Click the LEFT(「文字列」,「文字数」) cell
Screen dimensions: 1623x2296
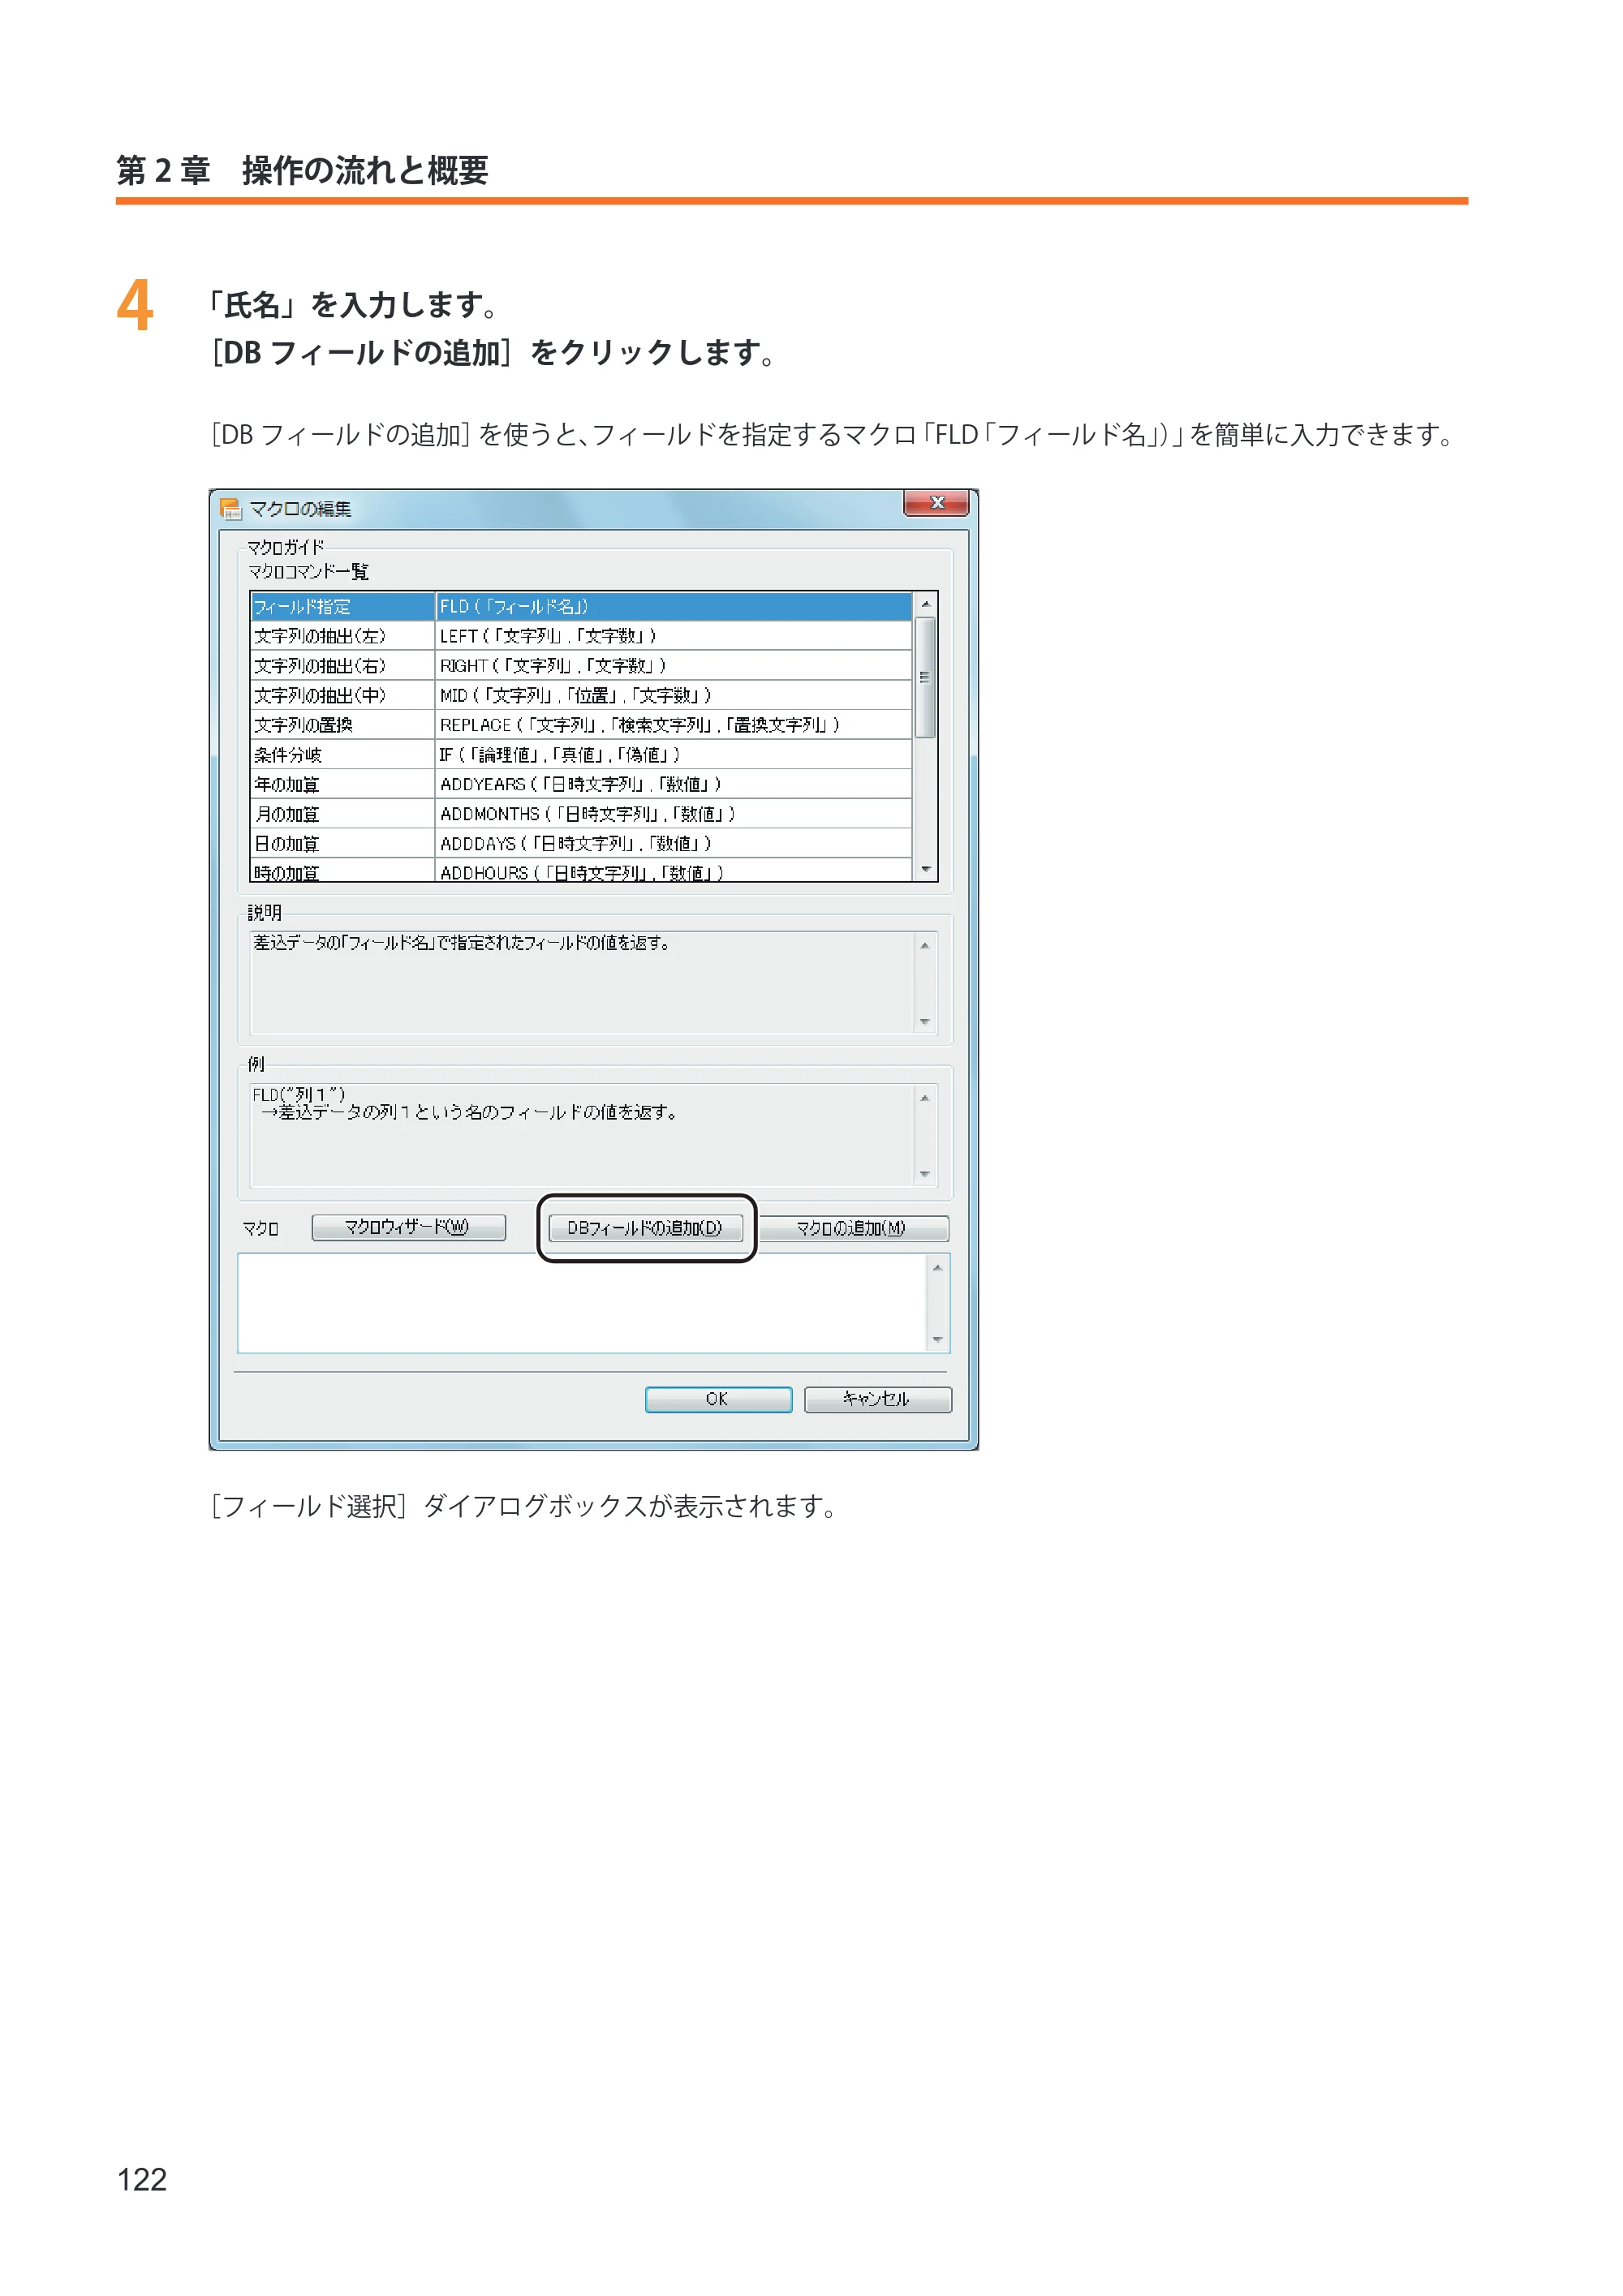pyautogui.click(x=673, y=636)
